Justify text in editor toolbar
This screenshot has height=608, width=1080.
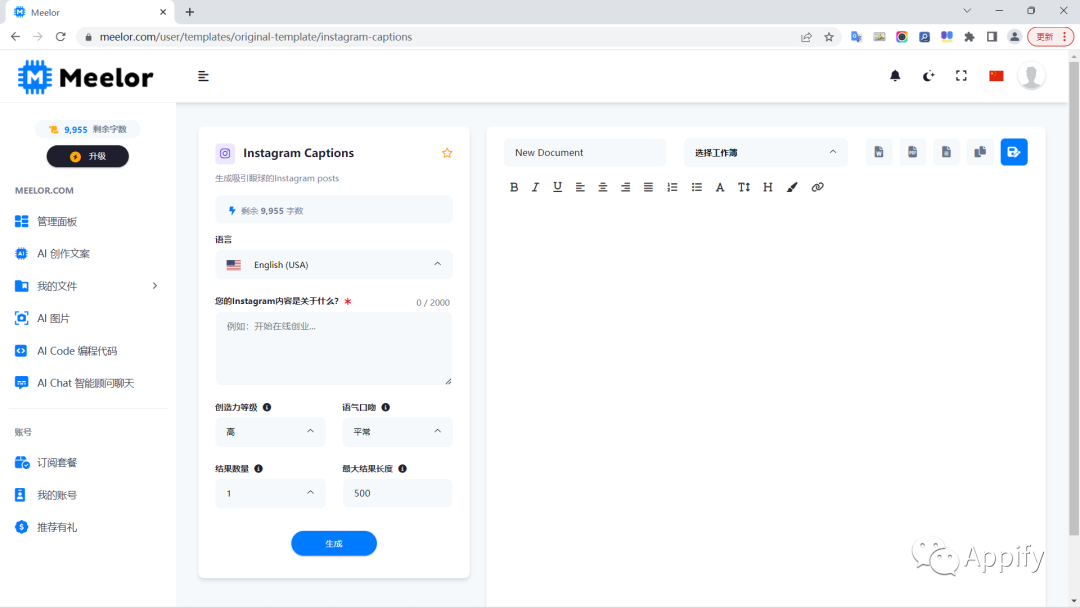648,187
